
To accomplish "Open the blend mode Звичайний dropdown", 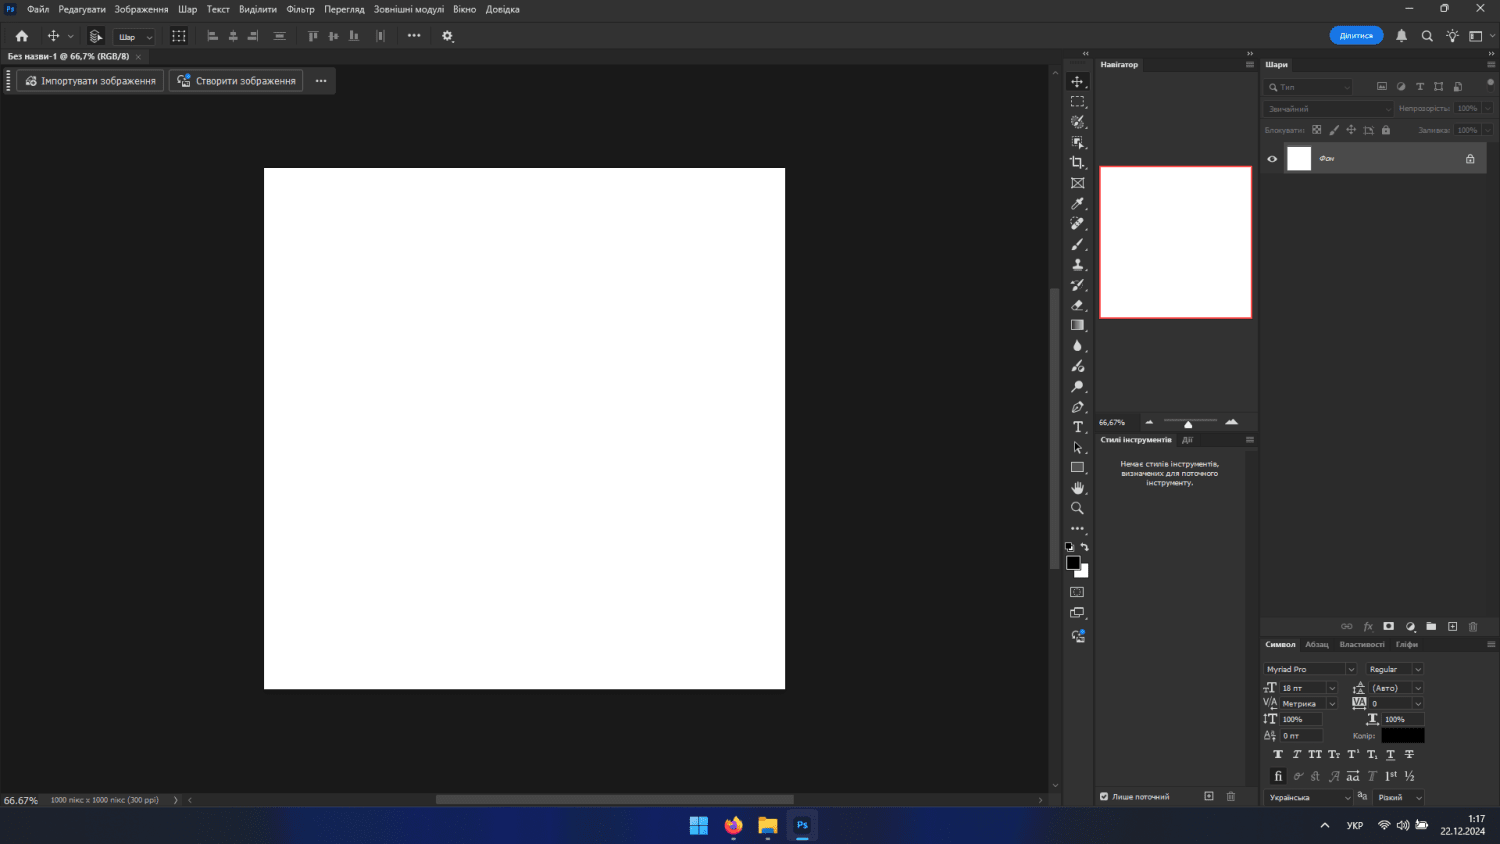I will [x=1328, y=109].
